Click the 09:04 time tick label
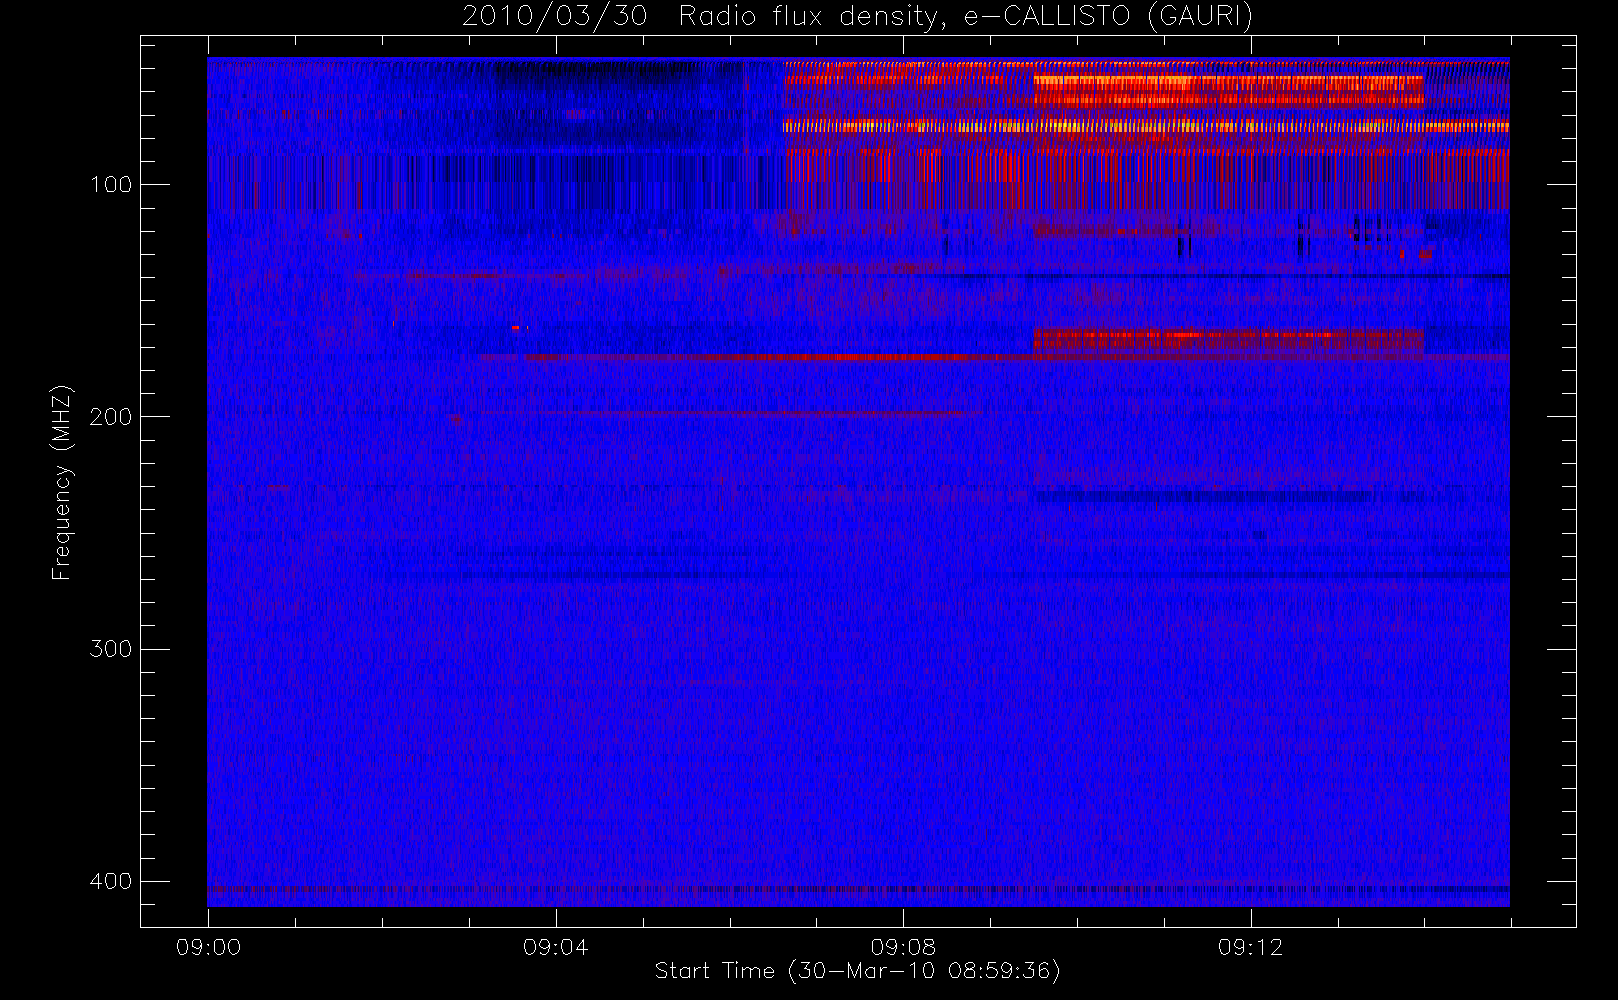Screen dimensions: 1618x1000 (x=556, y=947)
